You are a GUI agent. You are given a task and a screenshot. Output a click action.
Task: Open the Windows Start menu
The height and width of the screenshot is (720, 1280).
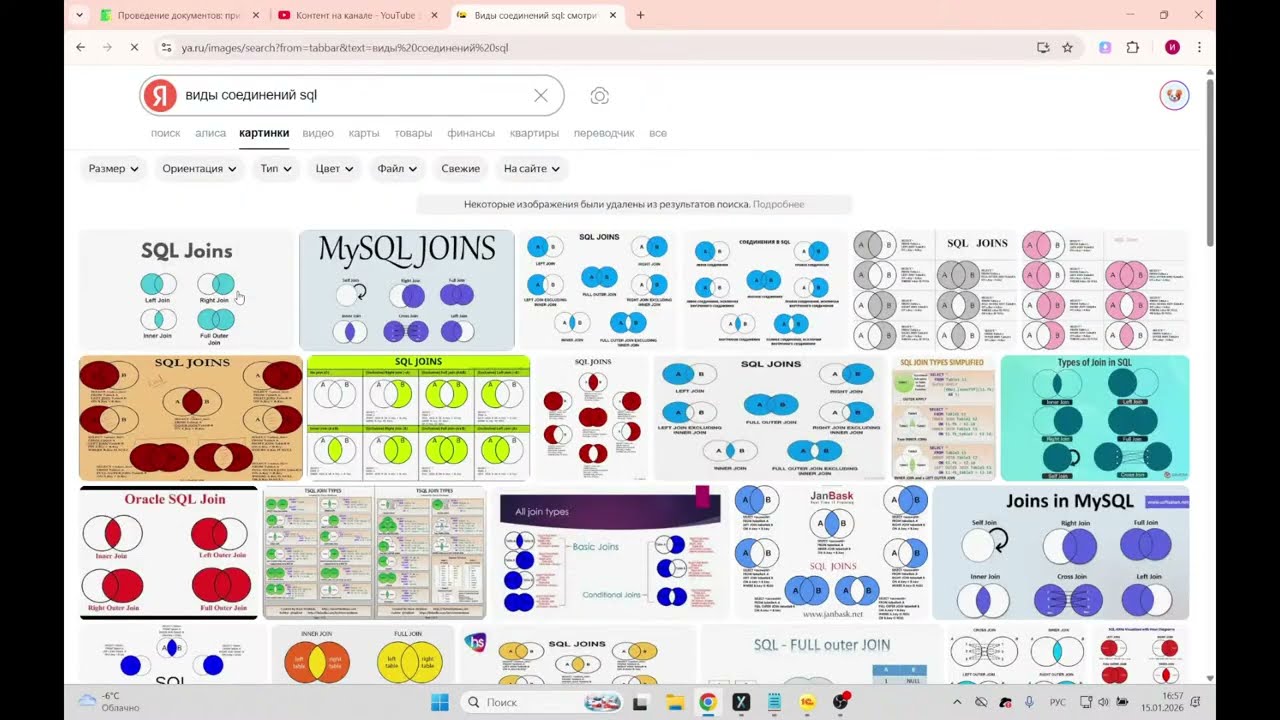point(440,702)
